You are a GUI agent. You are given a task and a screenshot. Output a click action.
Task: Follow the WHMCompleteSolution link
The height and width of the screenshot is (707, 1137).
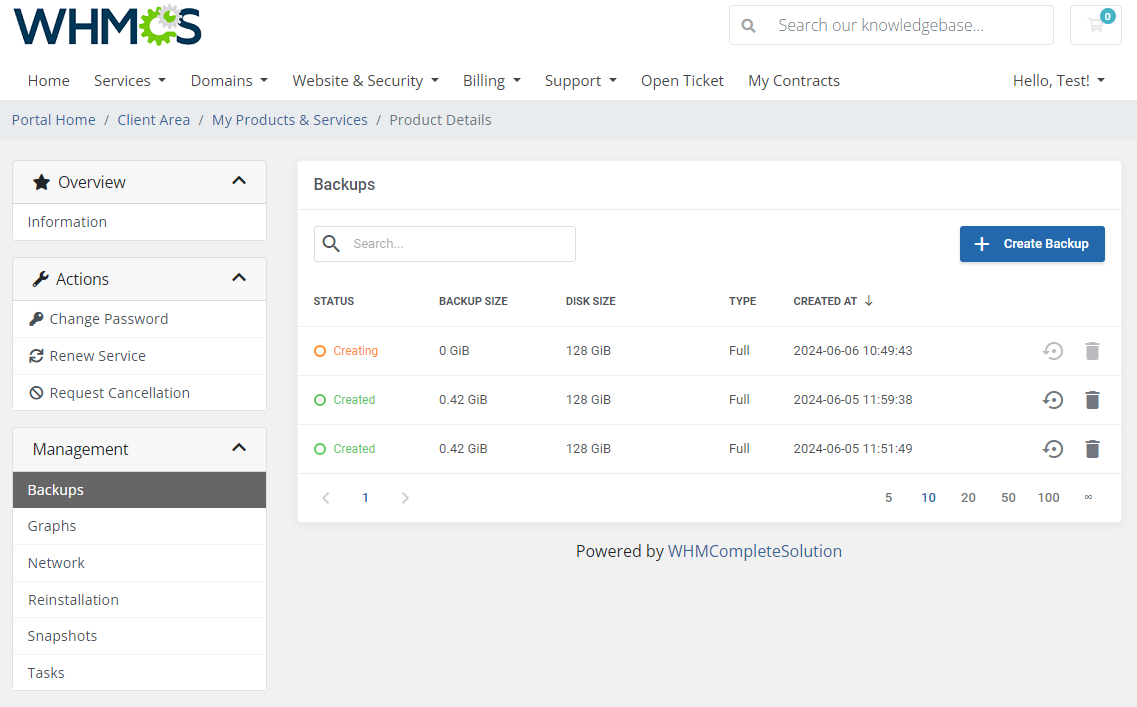point(755,550)
